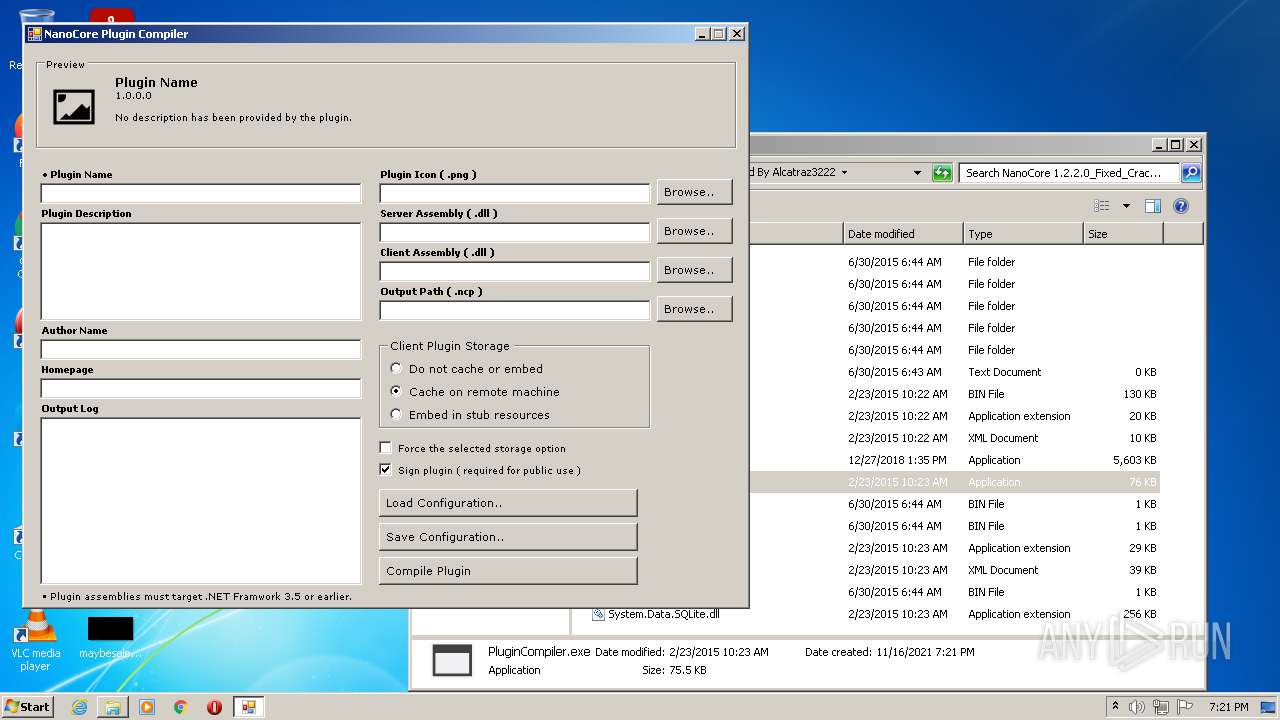Viewport: 1280px width, 720px height.
Task: Click the search magnifier icon in Explorer
Action: 1190,173
